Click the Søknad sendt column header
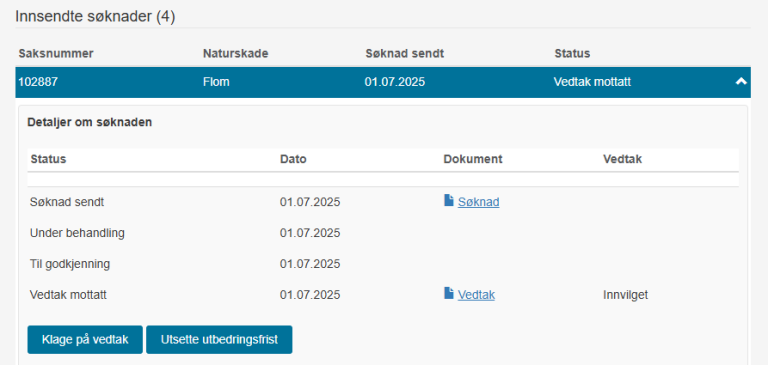Image resolution: width=768 pixels, height=365 pixels. 405,53
